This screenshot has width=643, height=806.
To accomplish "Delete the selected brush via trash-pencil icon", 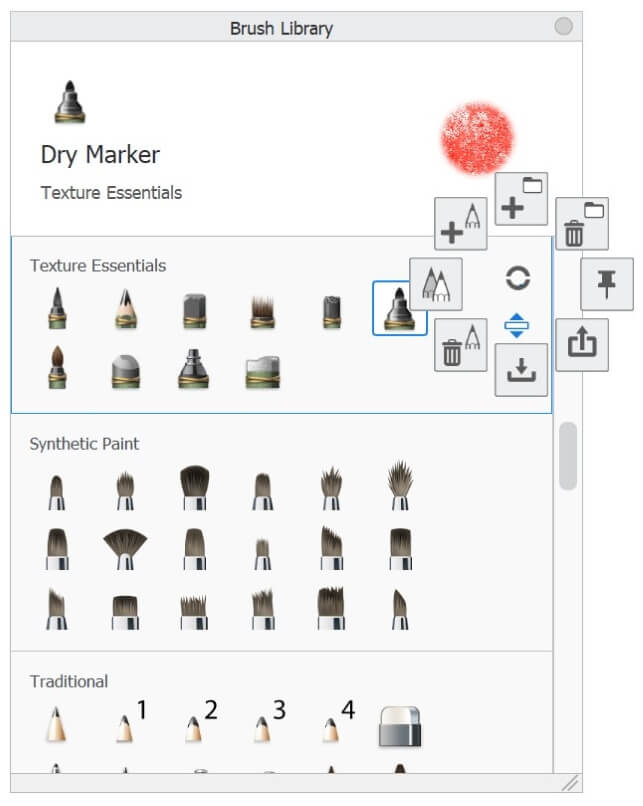I will (x=461, y=344).
